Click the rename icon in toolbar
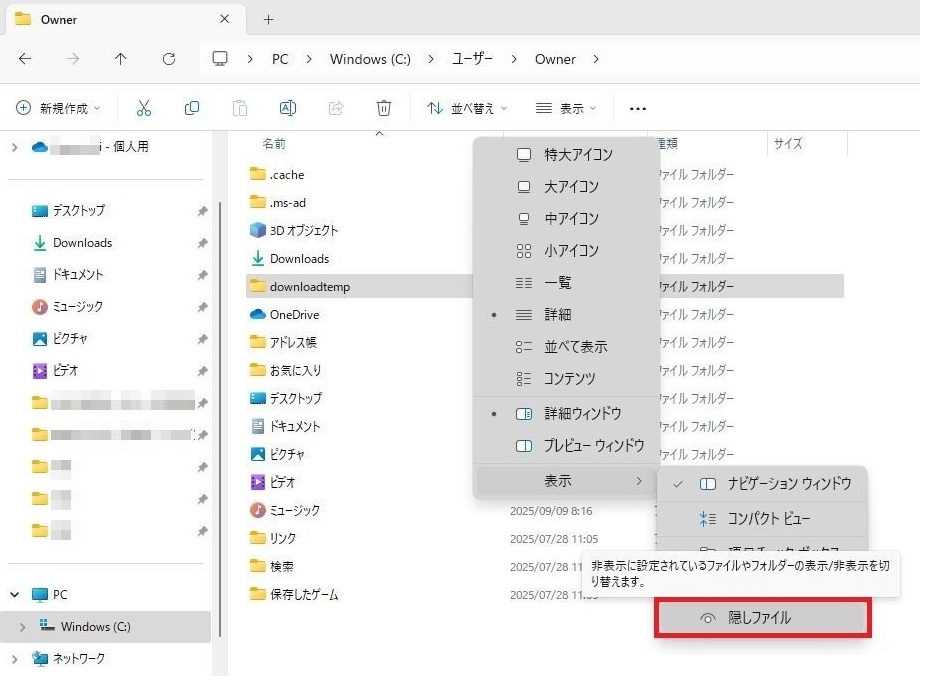 pyautogui.click(x=288, y=108)
